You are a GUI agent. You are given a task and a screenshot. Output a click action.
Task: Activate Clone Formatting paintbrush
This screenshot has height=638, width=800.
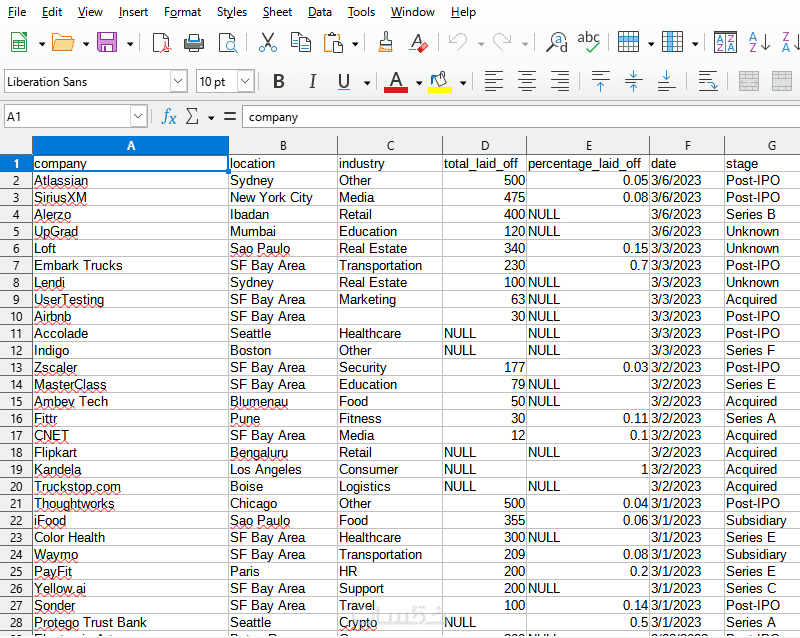coord(386,43)
